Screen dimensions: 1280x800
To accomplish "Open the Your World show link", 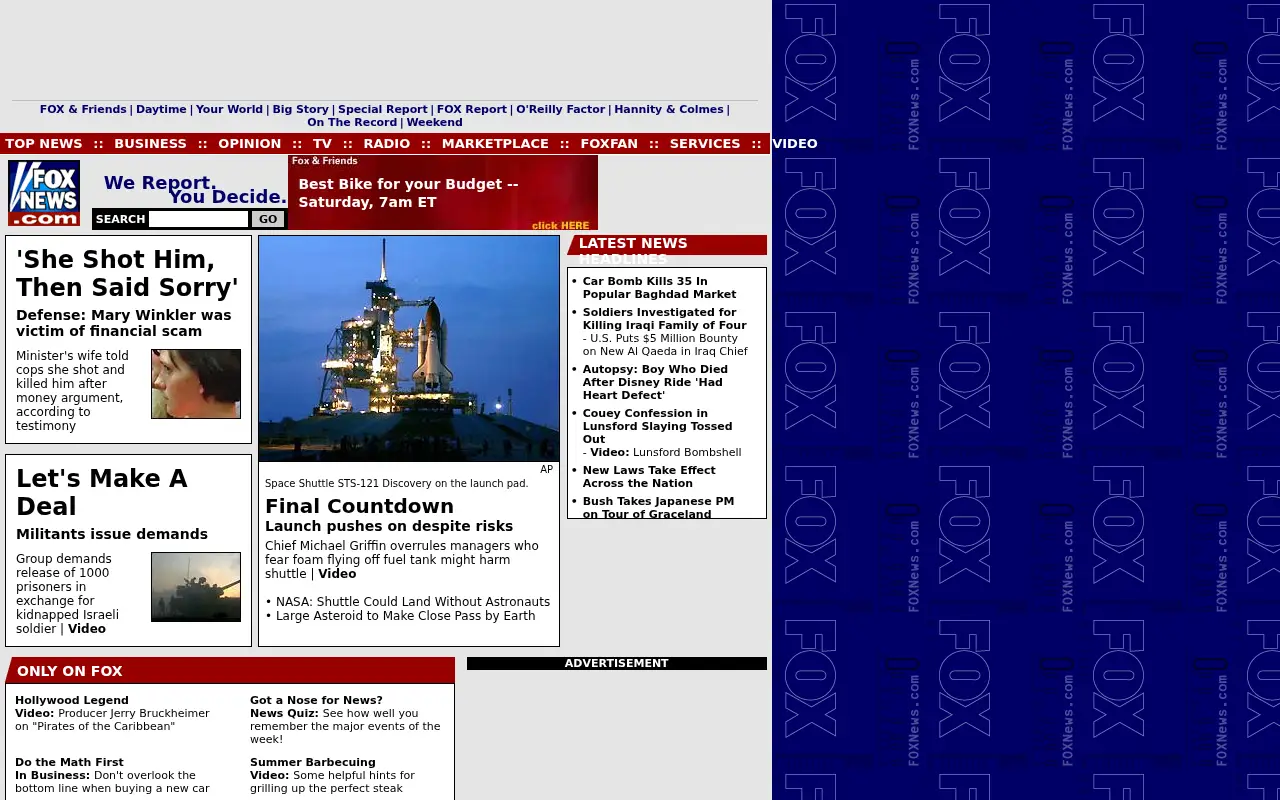I will click(229, 110).
